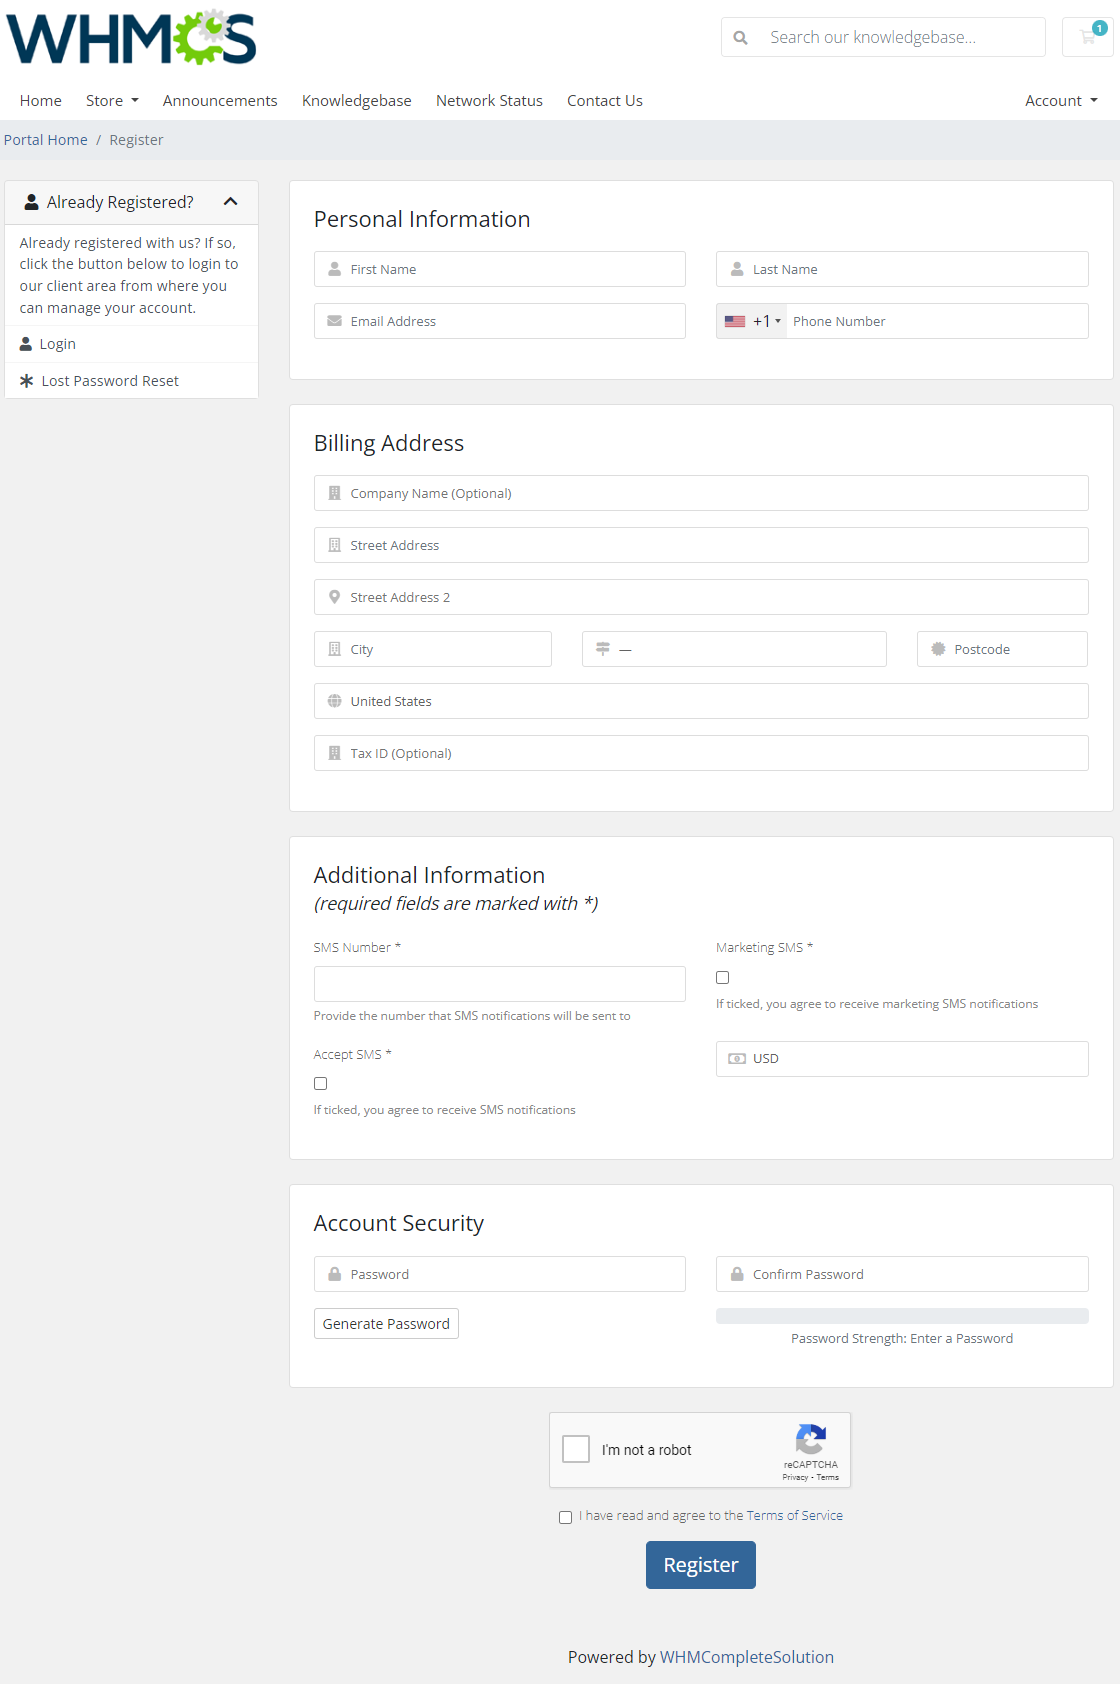Viewport: 1120px width, 1684px height.
Task: Focus the Email Address field
Action: tap(500, 321)
